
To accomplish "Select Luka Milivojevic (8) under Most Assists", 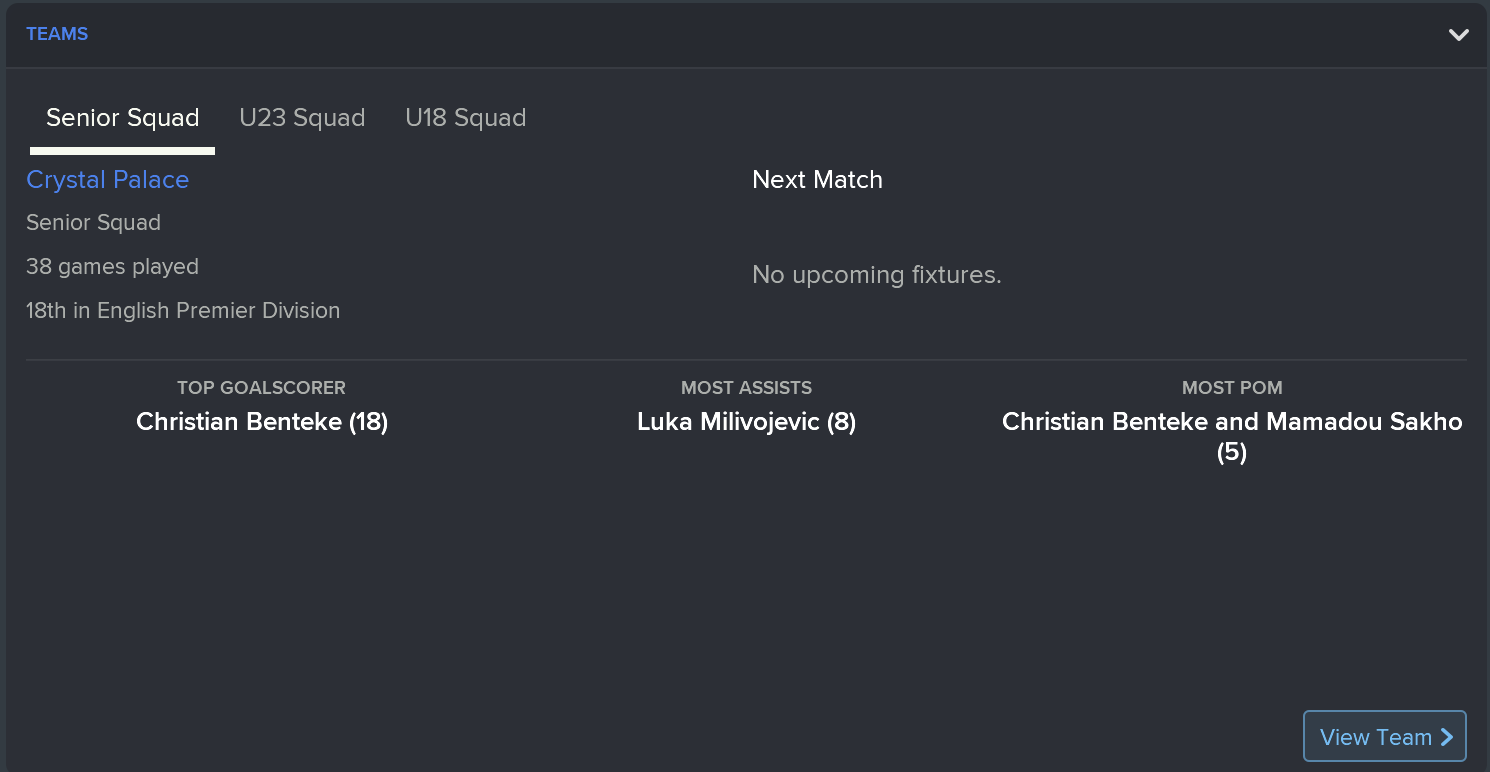I will click(x=746, y=422).
